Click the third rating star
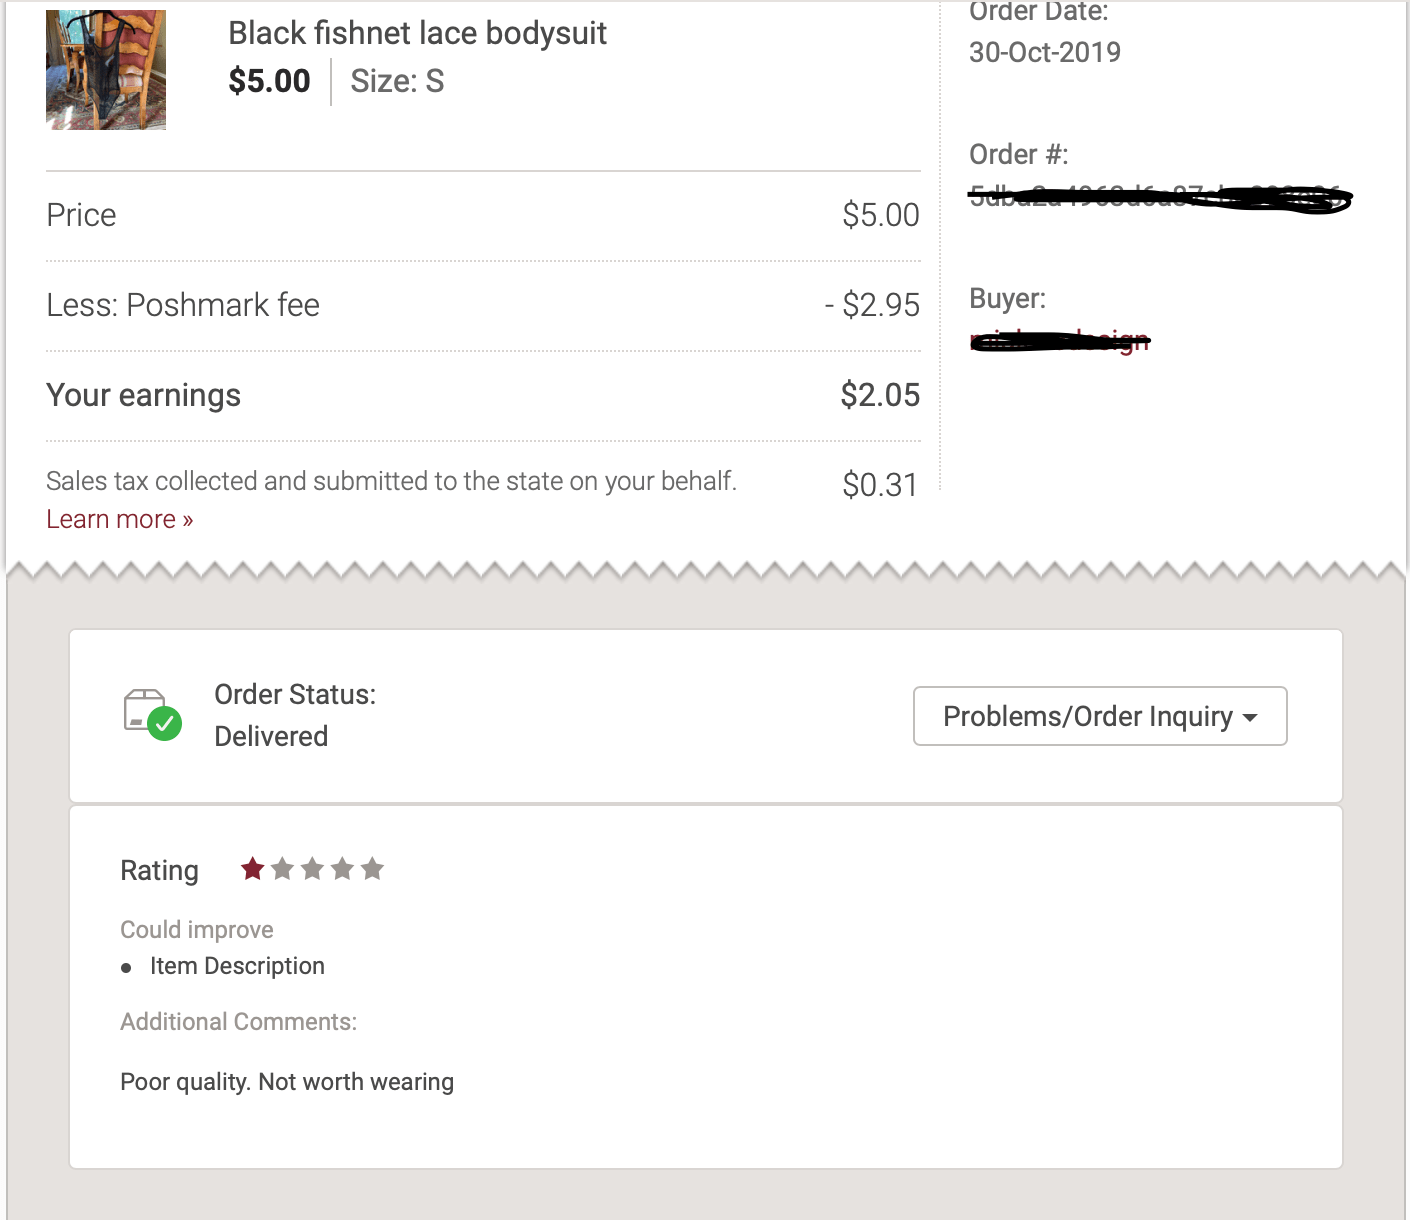The image size is (1410, 1220). pyautogui.click(x=312, y=869)
